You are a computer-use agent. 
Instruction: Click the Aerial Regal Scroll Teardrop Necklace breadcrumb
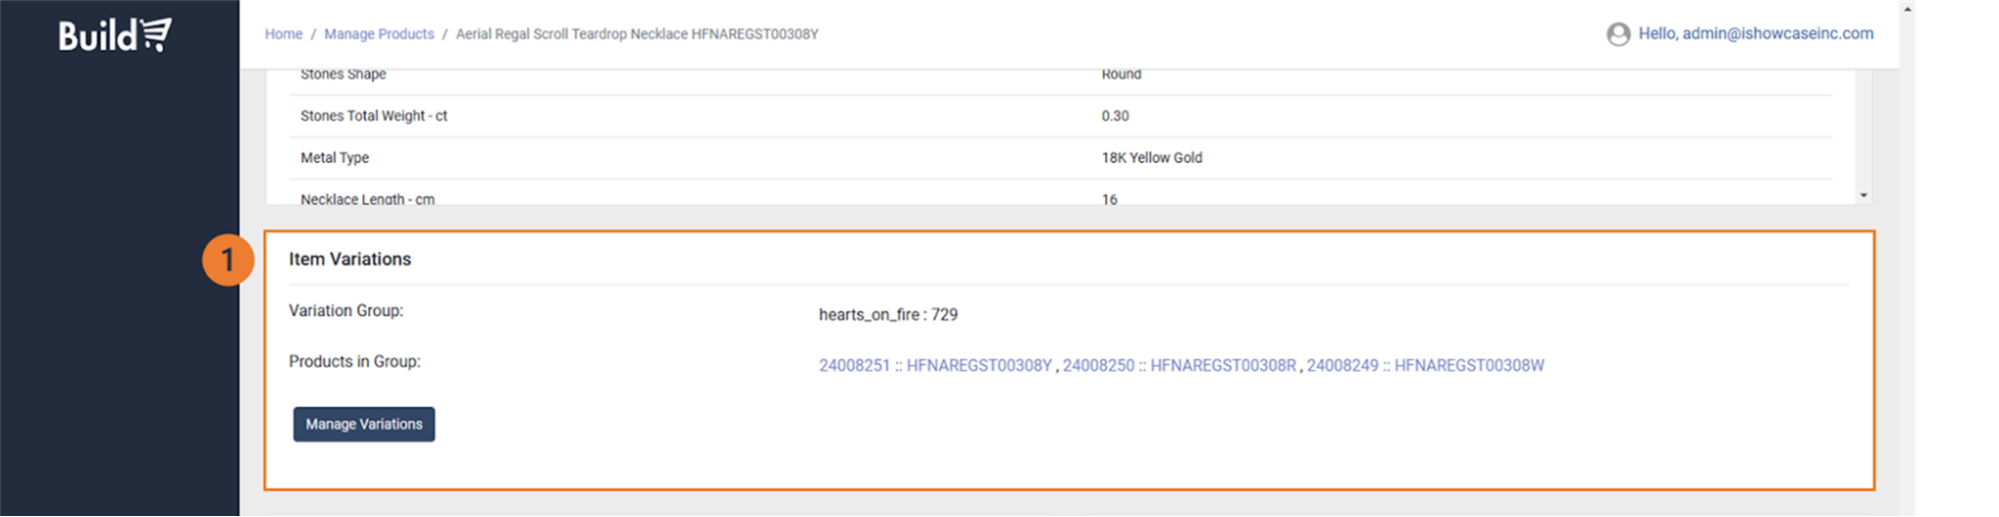tap(637, 34)
